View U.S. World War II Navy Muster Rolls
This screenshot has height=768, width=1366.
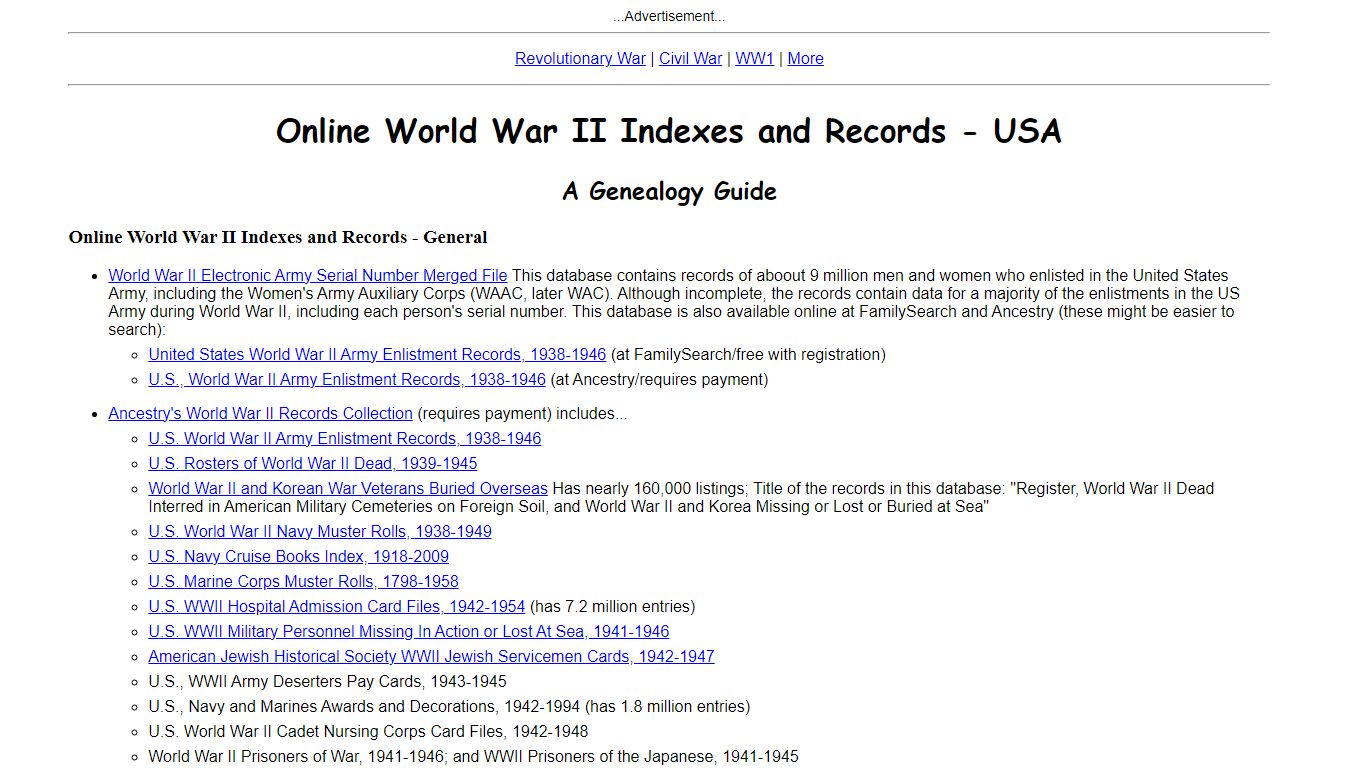[320, 531]
